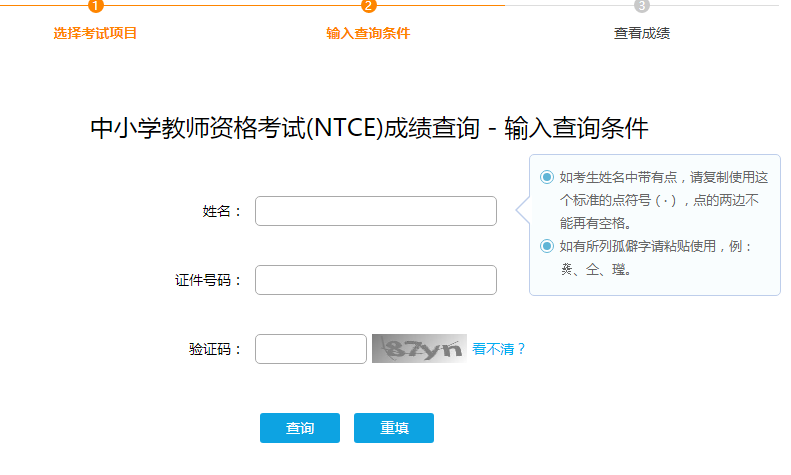This screenshot has width=791, height=475.
Task: Click the captcha image to refresh it
Action: 419,348
